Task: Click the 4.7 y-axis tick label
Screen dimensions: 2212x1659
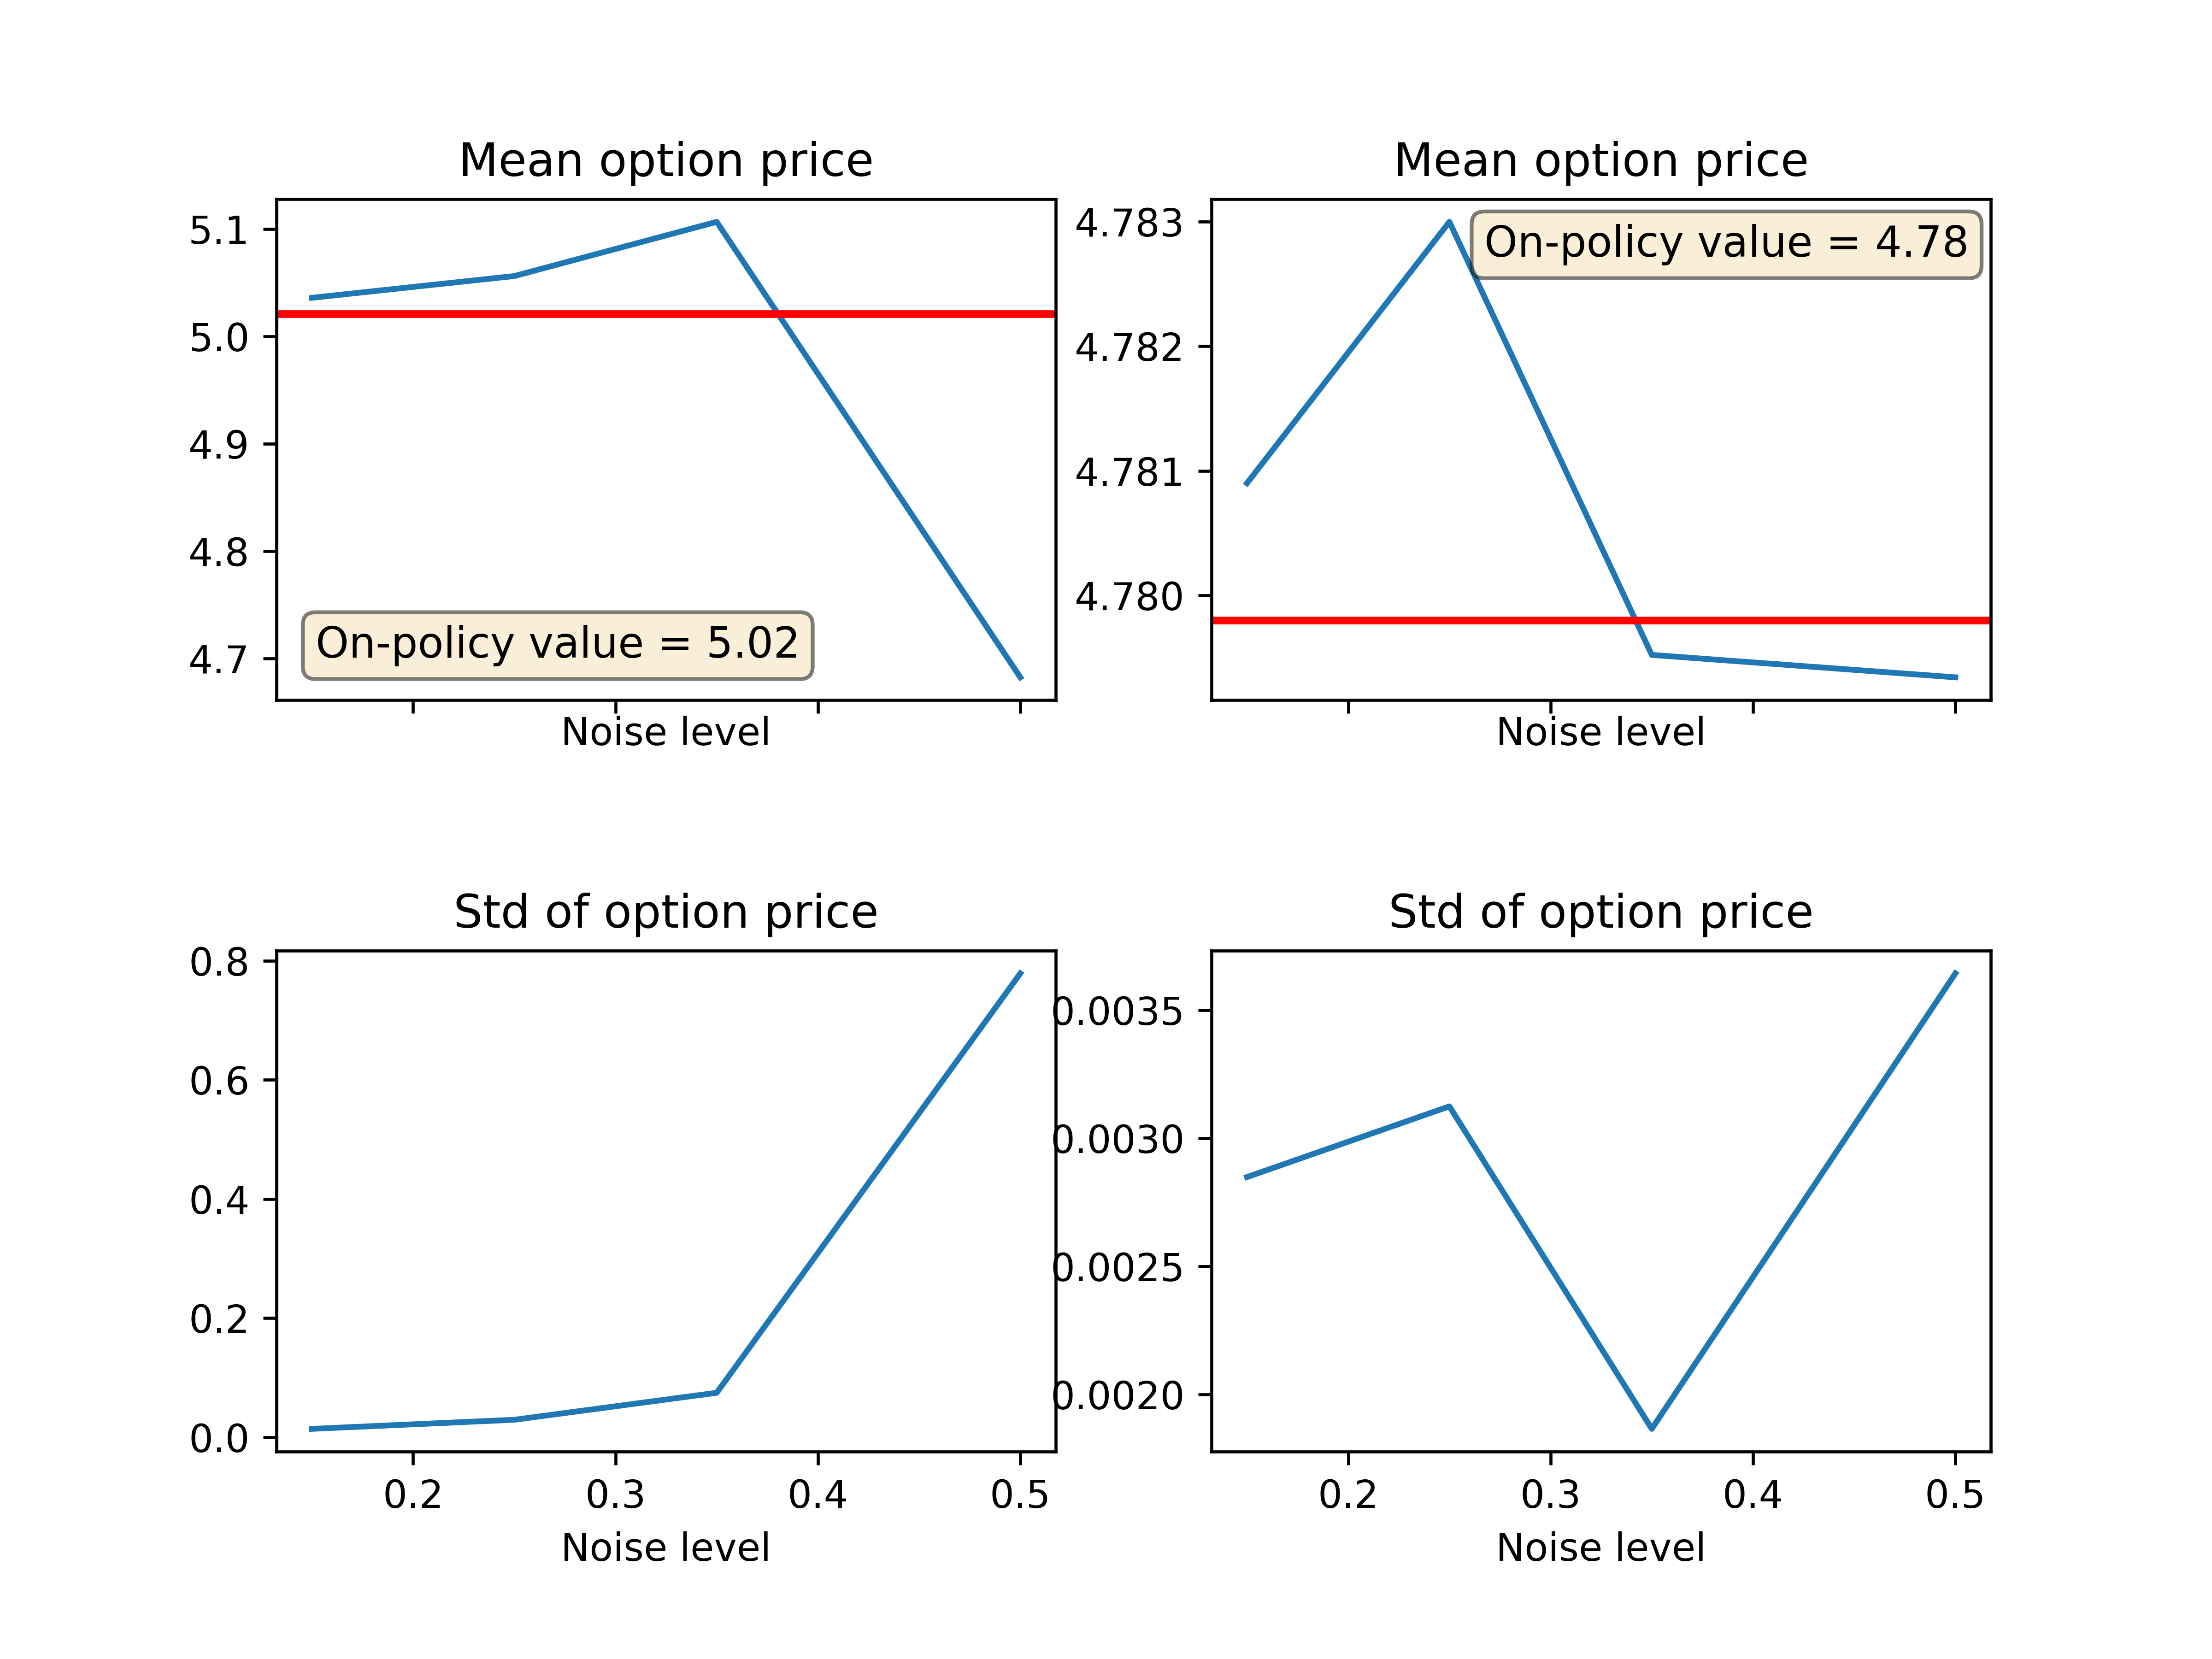Action: pyautogui.click(x=218, y=660)
